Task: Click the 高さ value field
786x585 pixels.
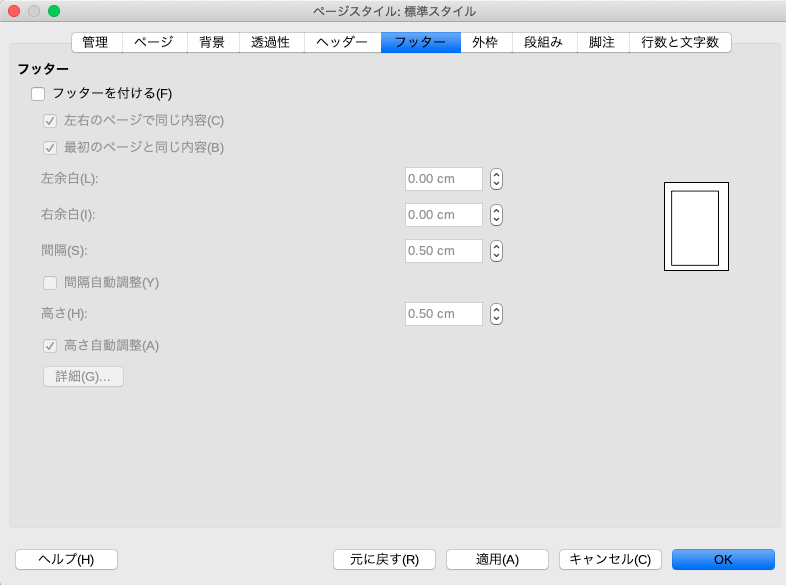Action: (444, 314)
